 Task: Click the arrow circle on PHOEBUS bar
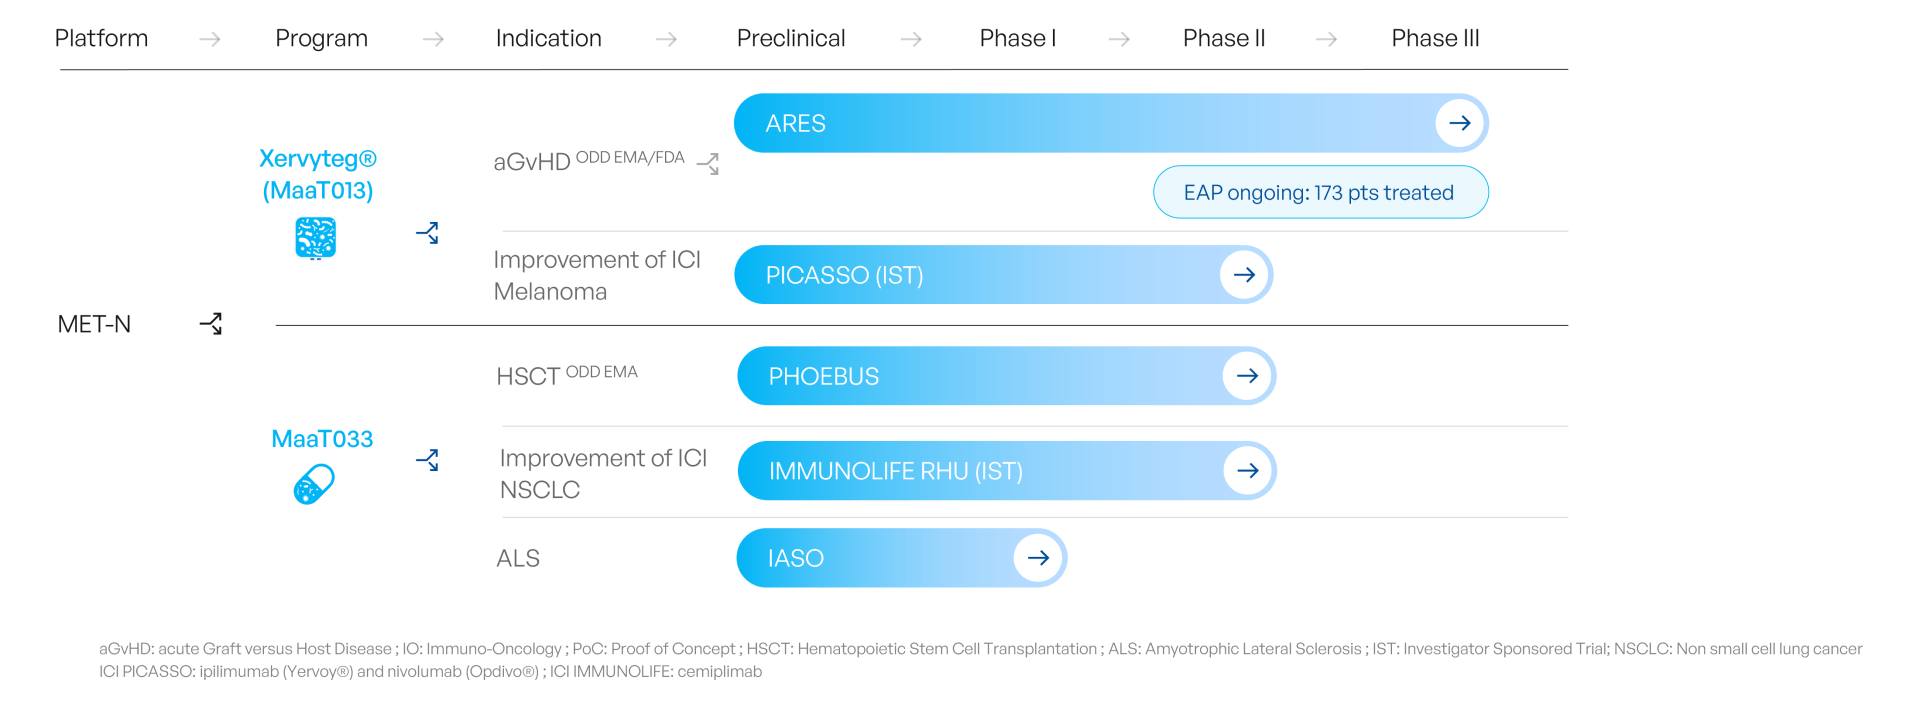click(x=1247, y=376)
